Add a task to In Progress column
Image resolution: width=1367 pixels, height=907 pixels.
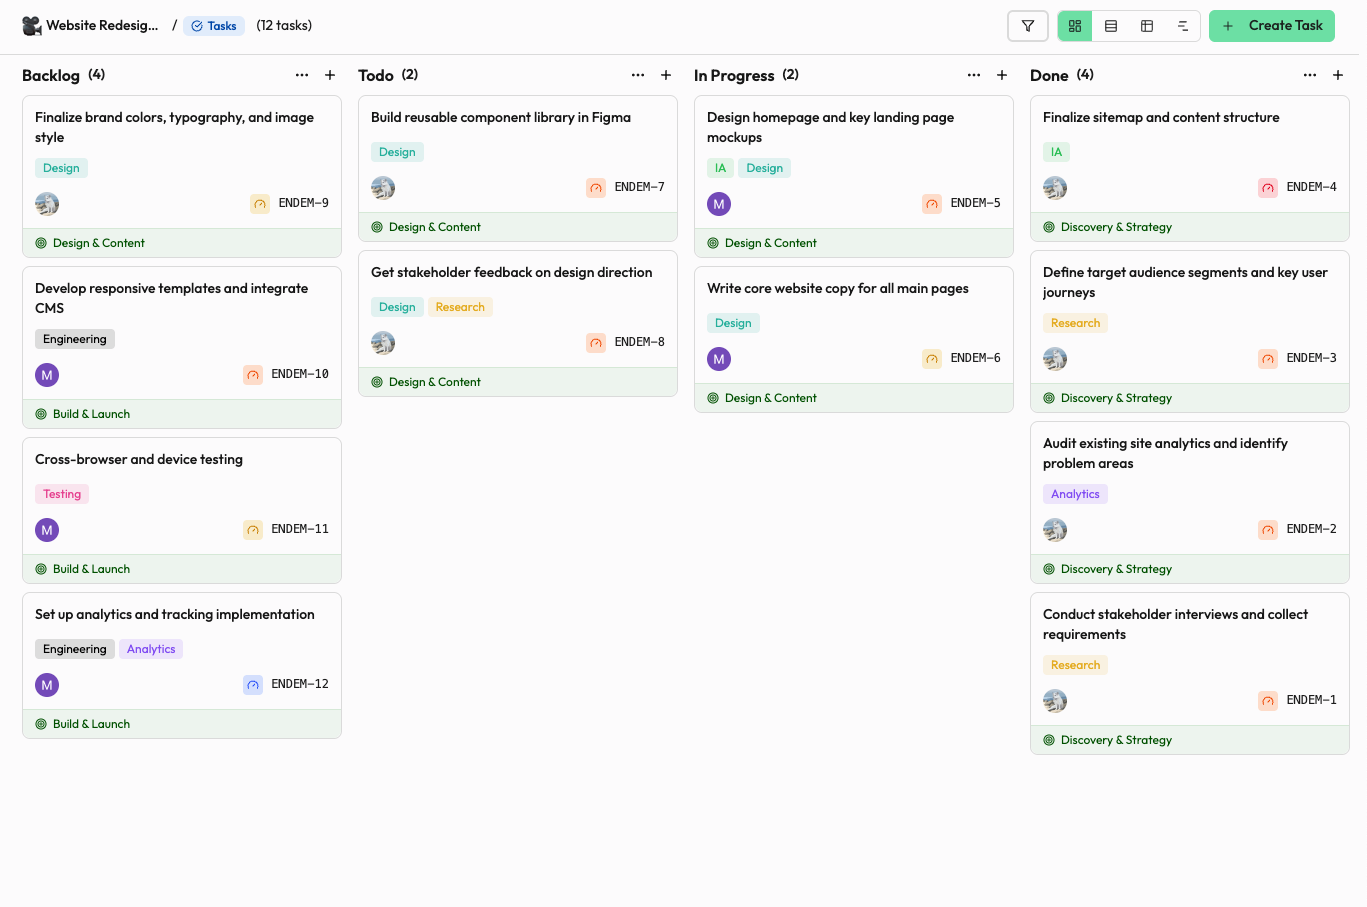pos(1002,75)
